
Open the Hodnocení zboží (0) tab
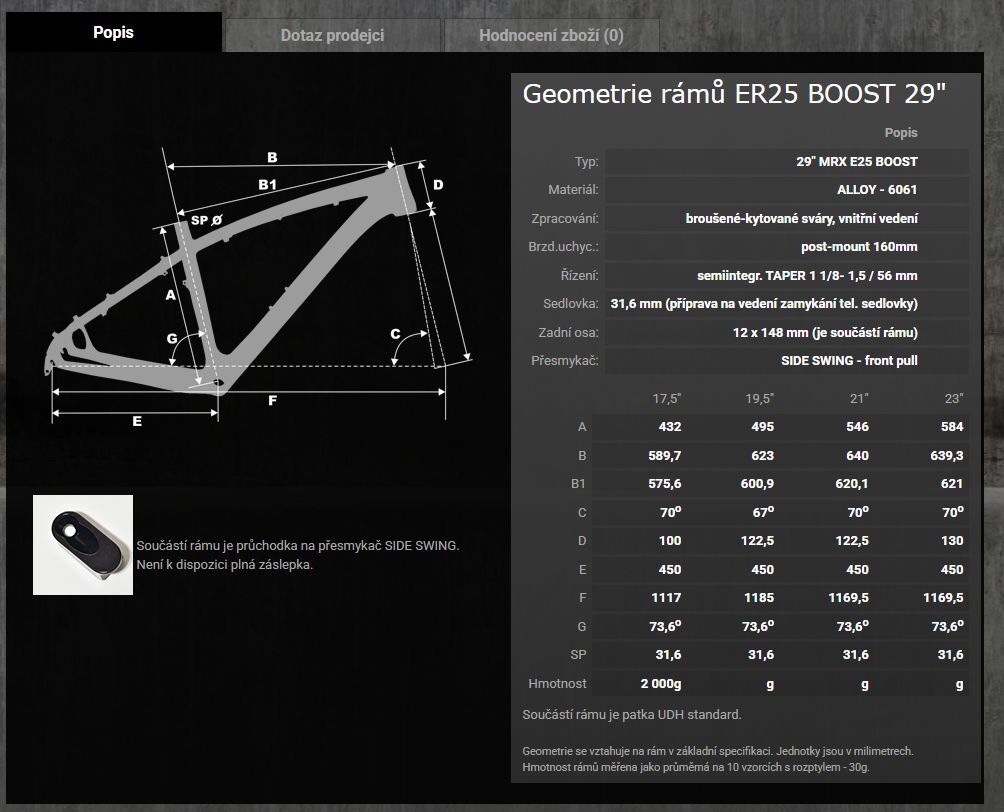point(550,35)
